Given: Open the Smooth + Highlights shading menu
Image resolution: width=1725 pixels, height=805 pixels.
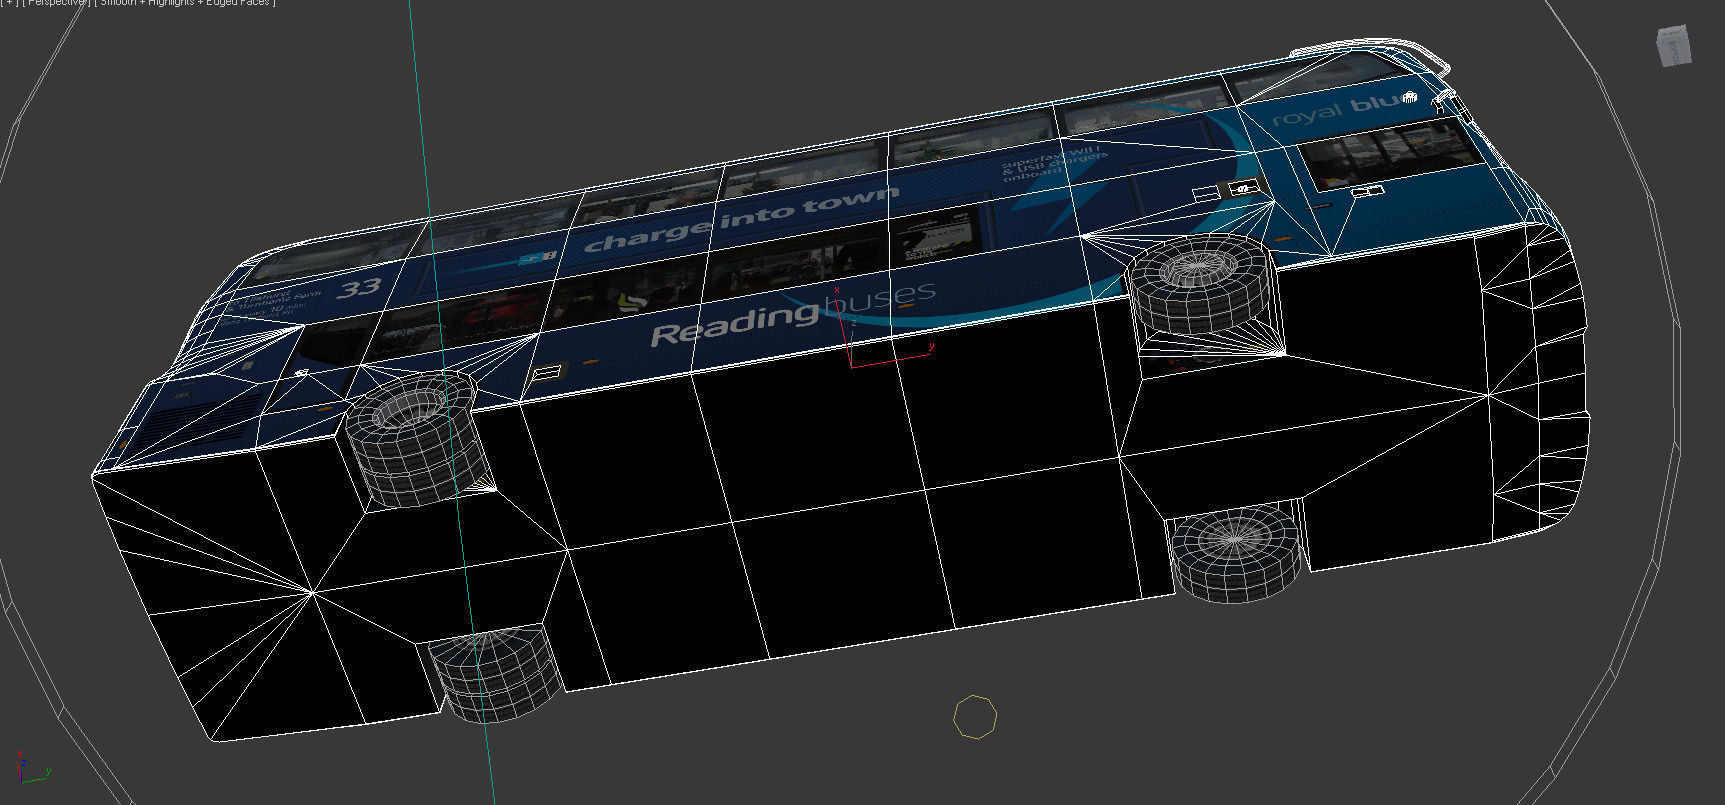Looking at the screenshot, I should click(x=186, y=3).
